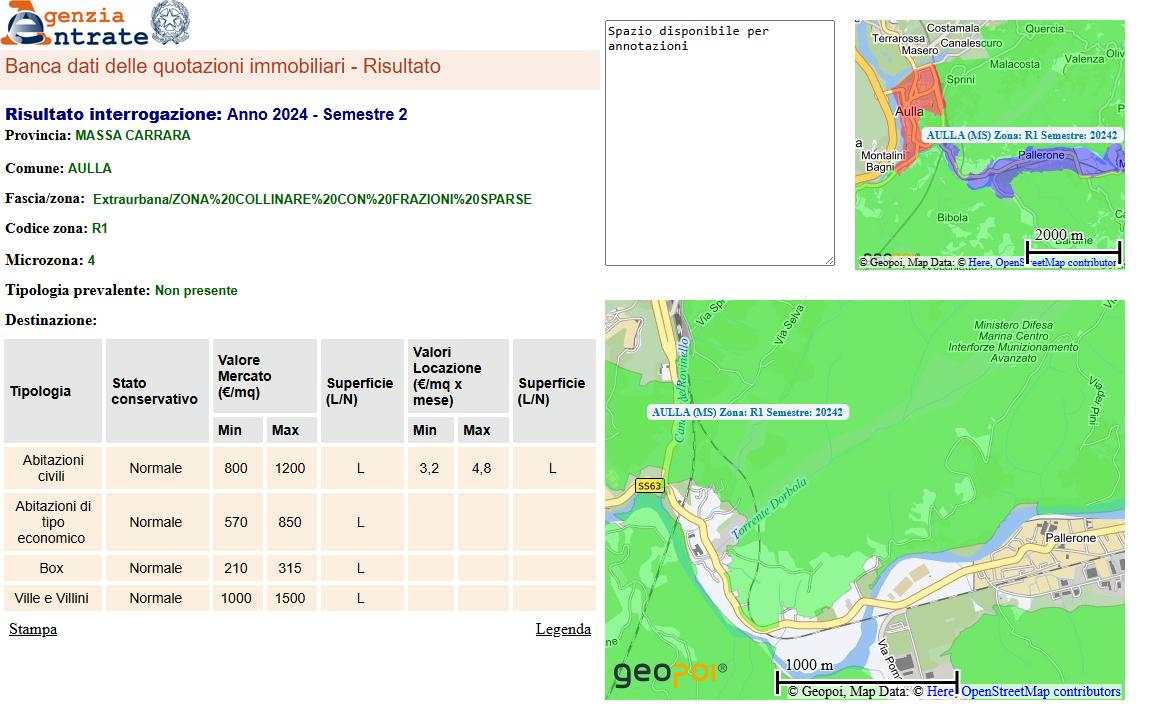Image resolution: width=1158 pixels, height=721 pixels.
Task: Click the geopoi logo on large map
Action: coord(669,674)
